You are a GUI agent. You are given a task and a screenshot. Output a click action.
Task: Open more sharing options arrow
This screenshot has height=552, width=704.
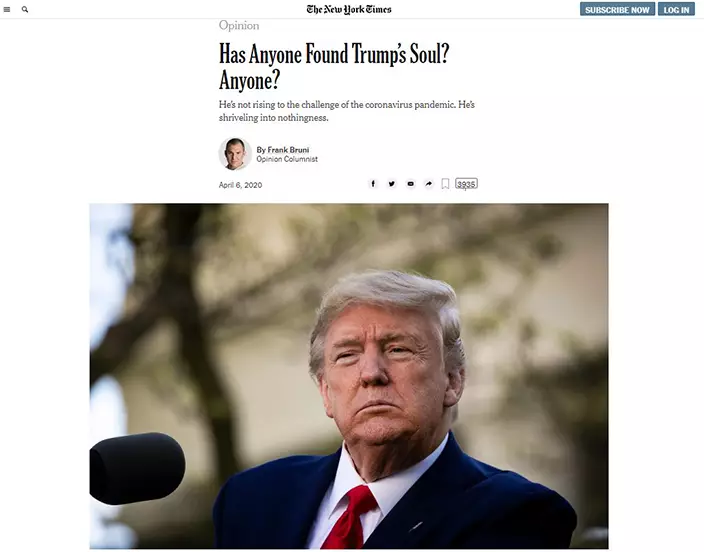point(429,184)
